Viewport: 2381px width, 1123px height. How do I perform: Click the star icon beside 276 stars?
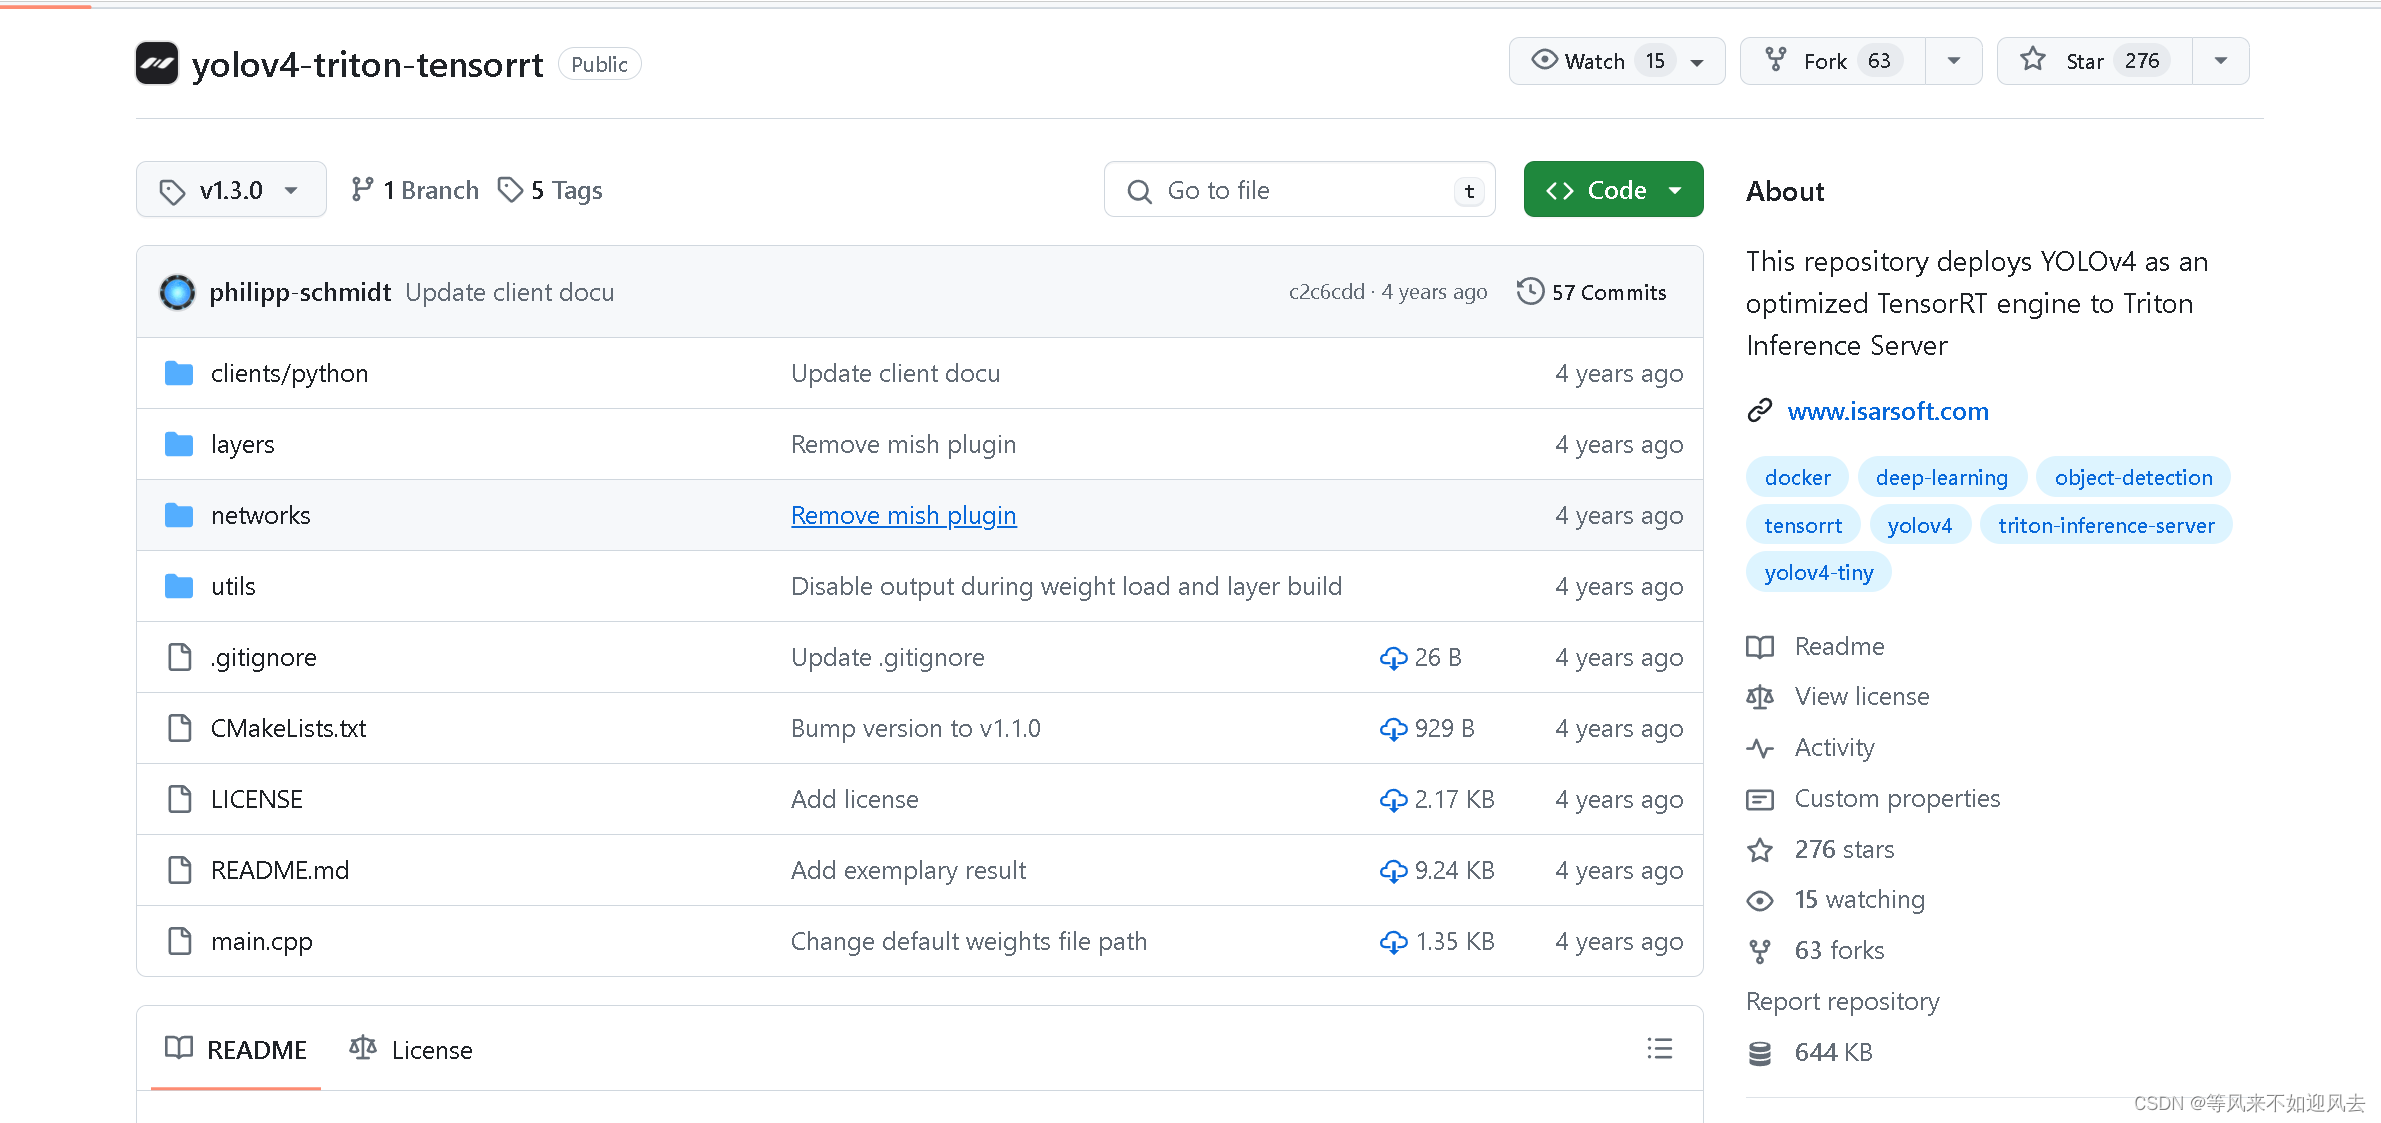[1760, 850]
